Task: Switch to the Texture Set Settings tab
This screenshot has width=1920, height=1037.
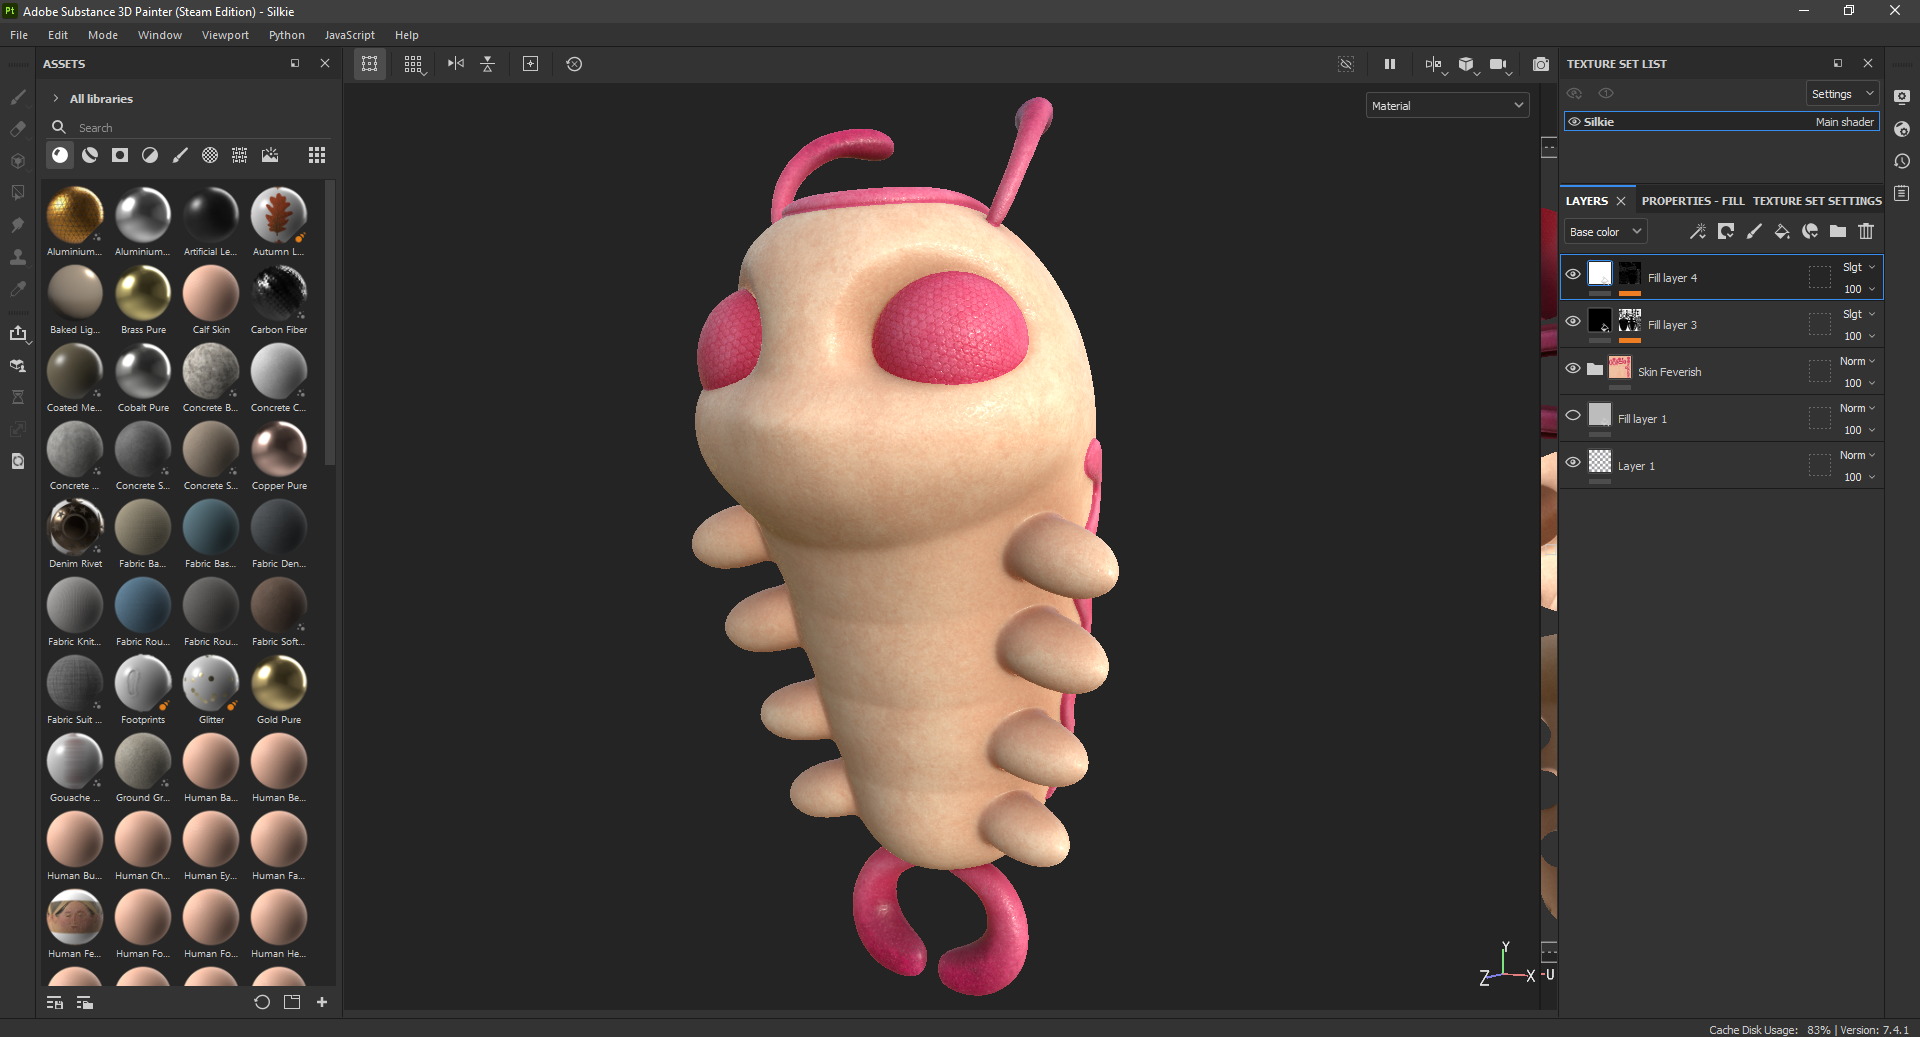Action: [1816, 201]
